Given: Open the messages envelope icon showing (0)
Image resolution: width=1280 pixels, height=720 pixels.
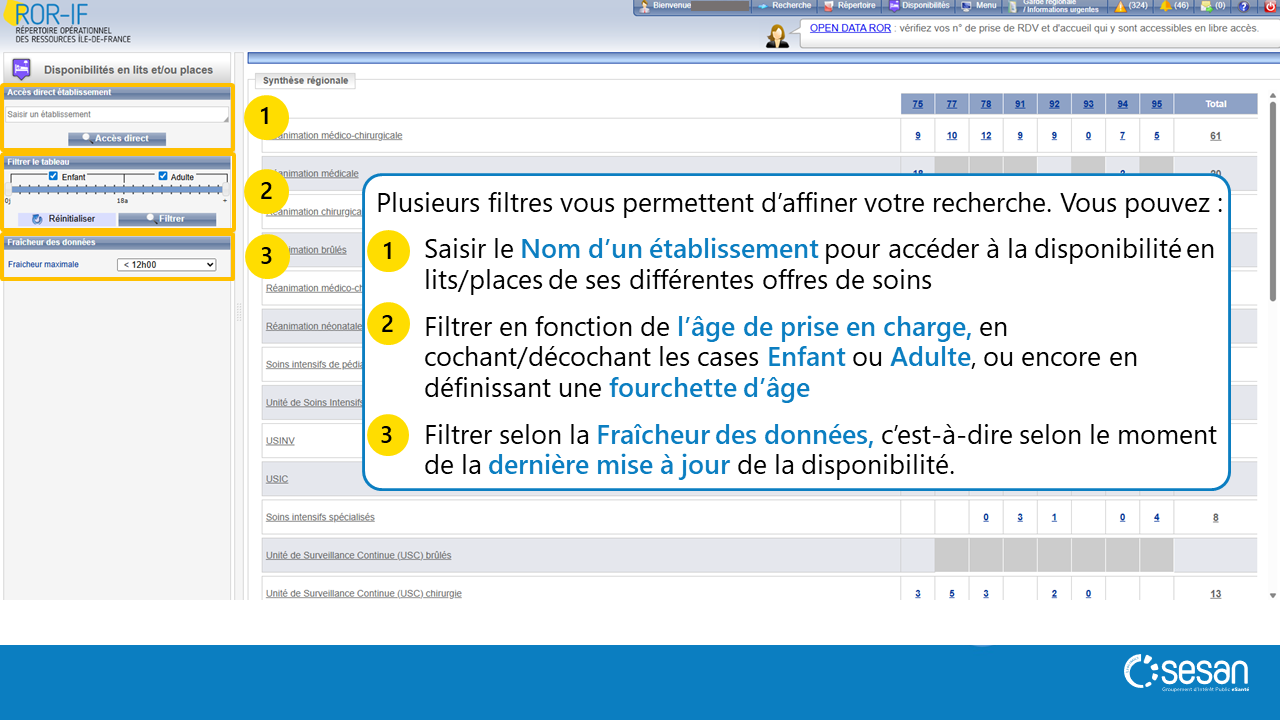Looking at the screenshot, I should click(x=1208, y=6).
